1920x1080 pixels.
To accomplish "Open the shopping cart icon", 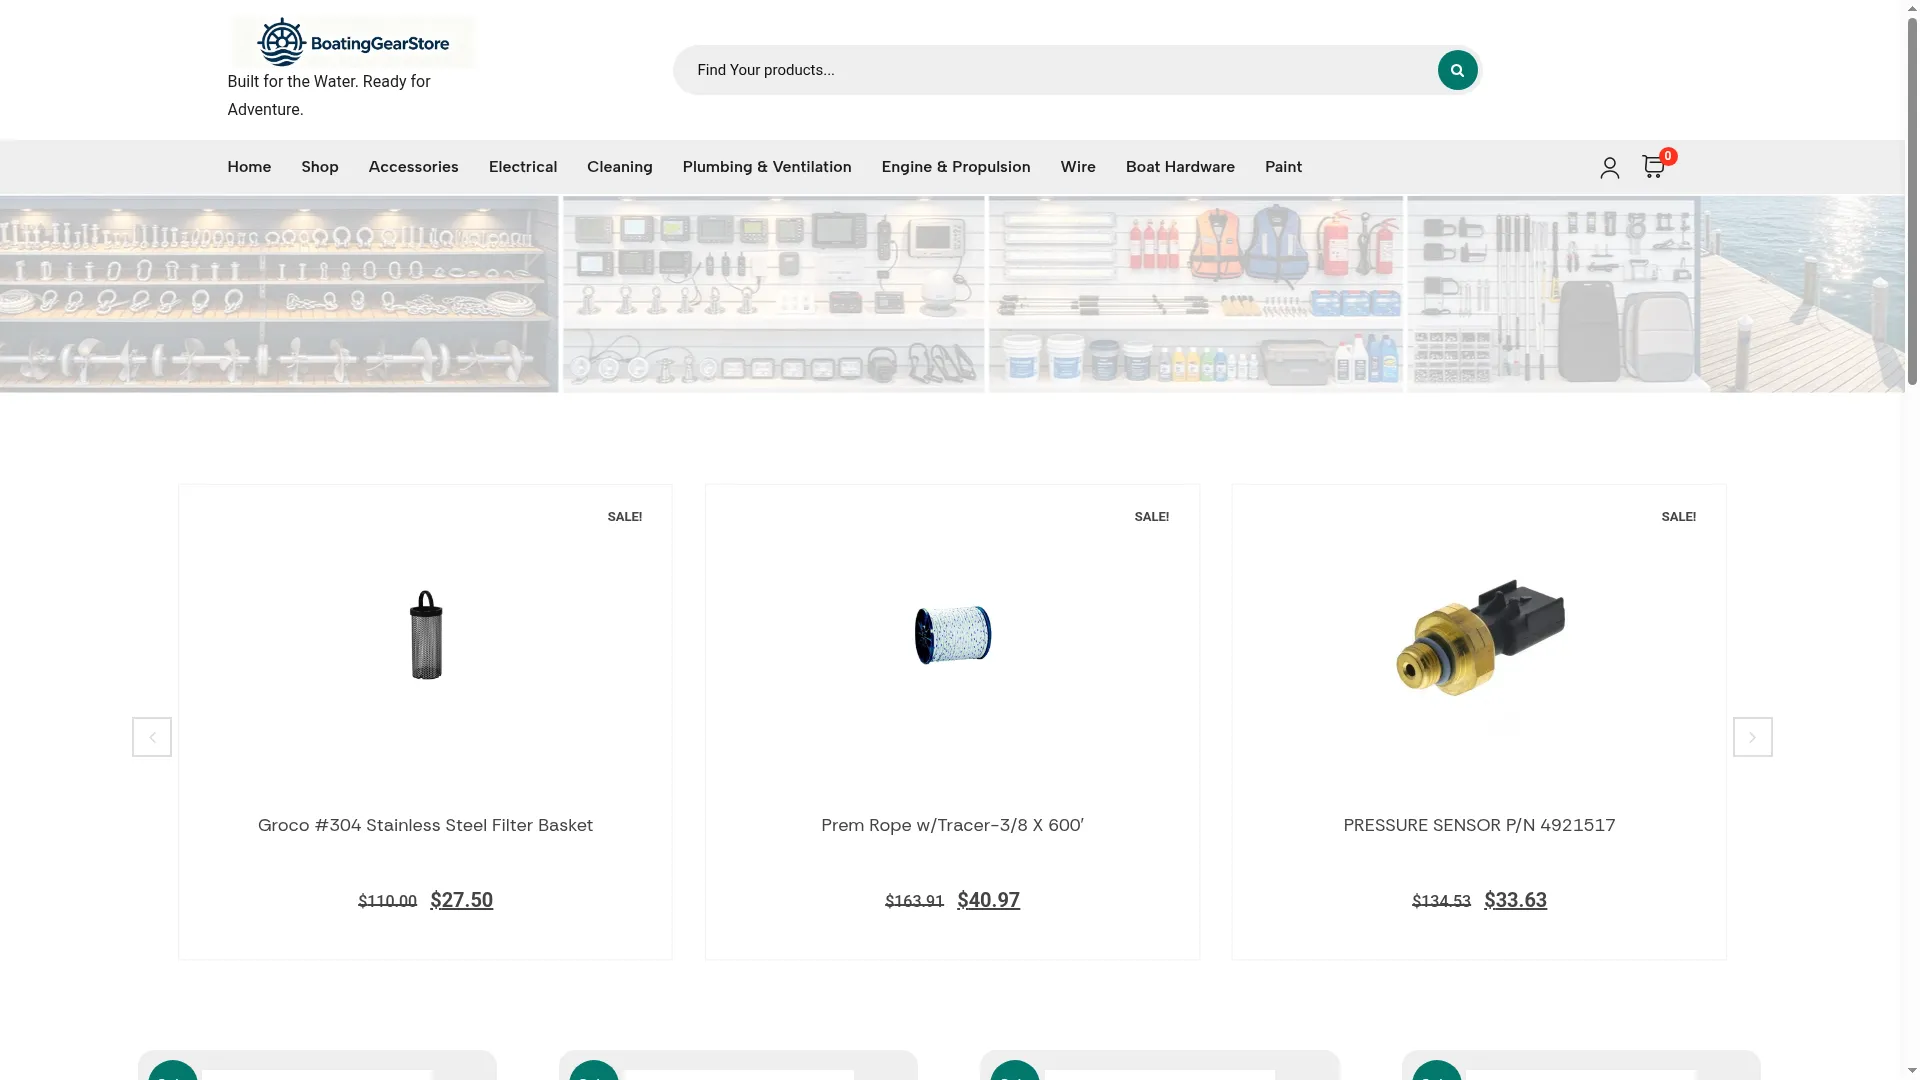I will pyautogui.click(x=1653, y=167).
